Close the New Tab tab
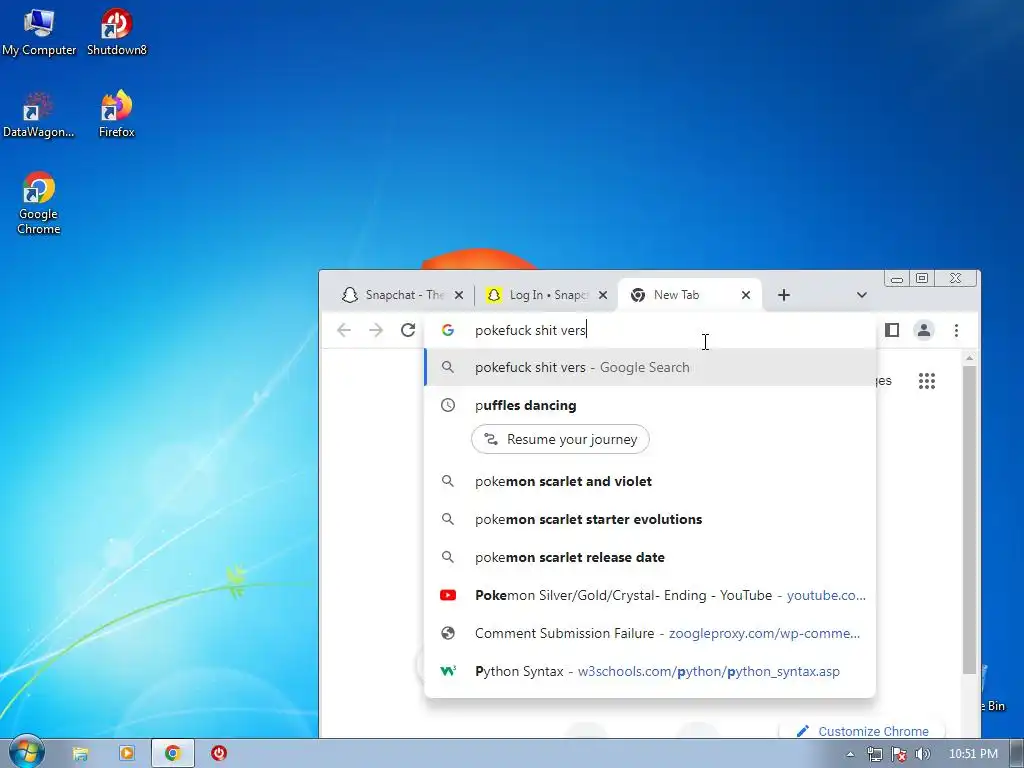Viewport: 1024px width, 768px height. 746,295
